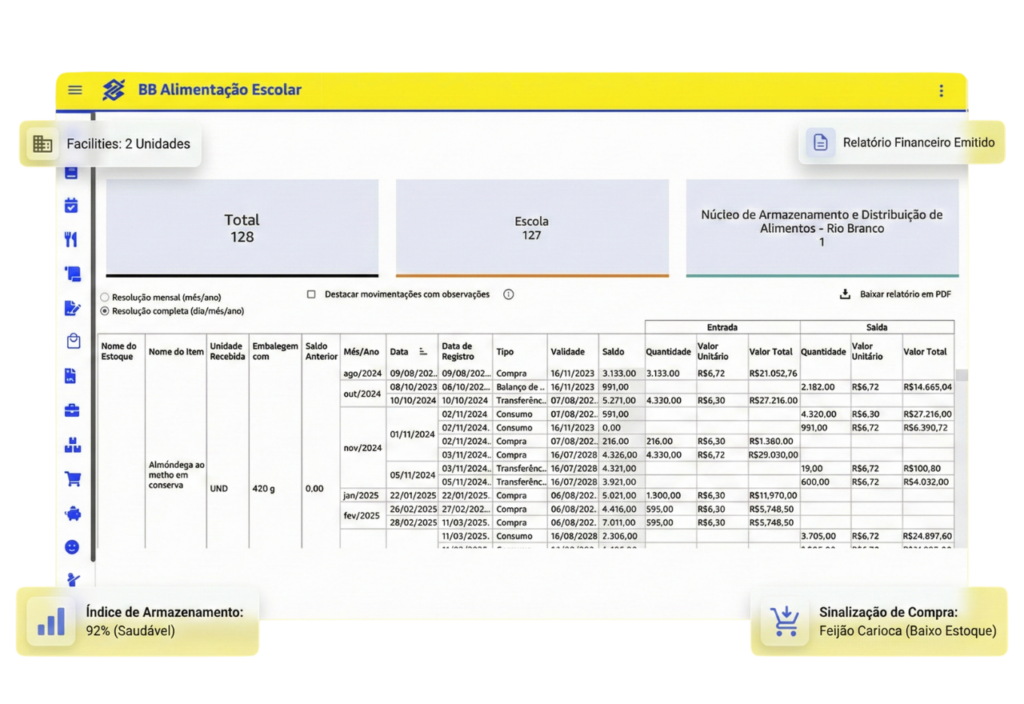Screen dimensions: 1024x704
Task: Open the fork and knife meals icon
Action: pyautogui.click(x=71, y=240)
